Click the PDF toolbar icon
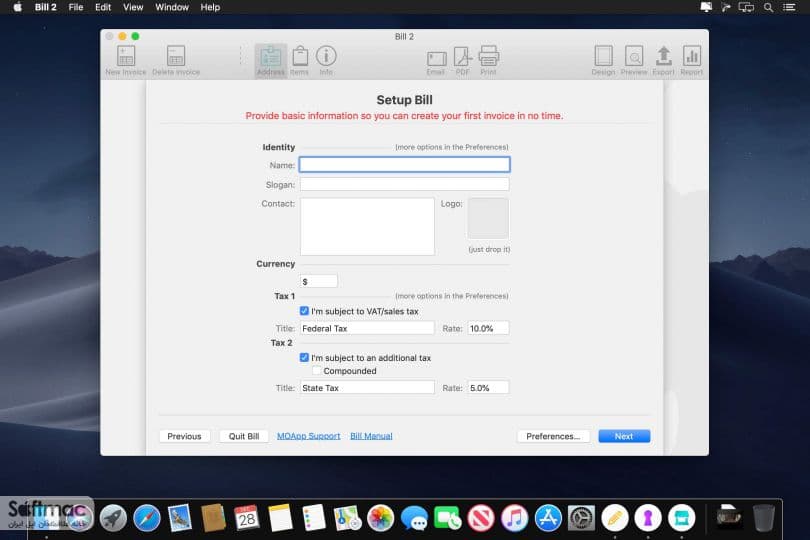 (462, 60)
